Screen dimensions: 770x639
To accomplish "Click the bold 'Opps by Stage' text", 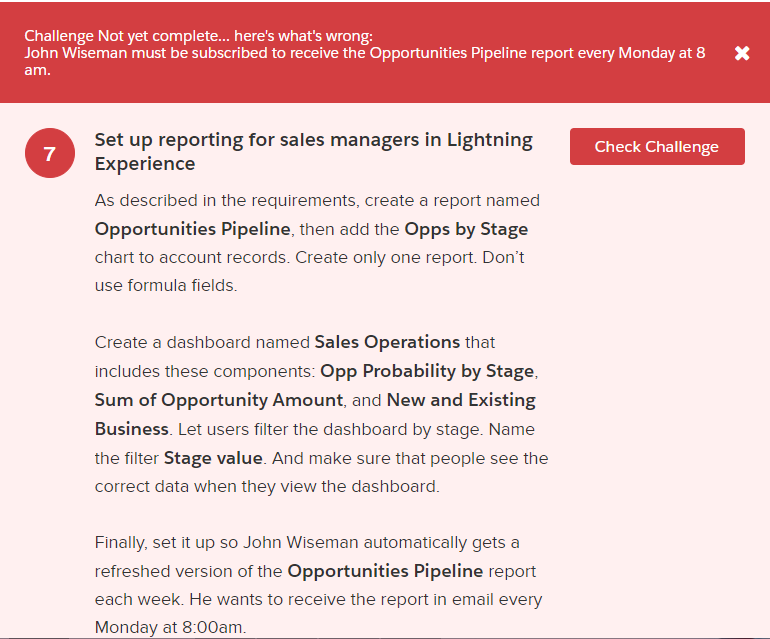I will click(x=466, y=229).
